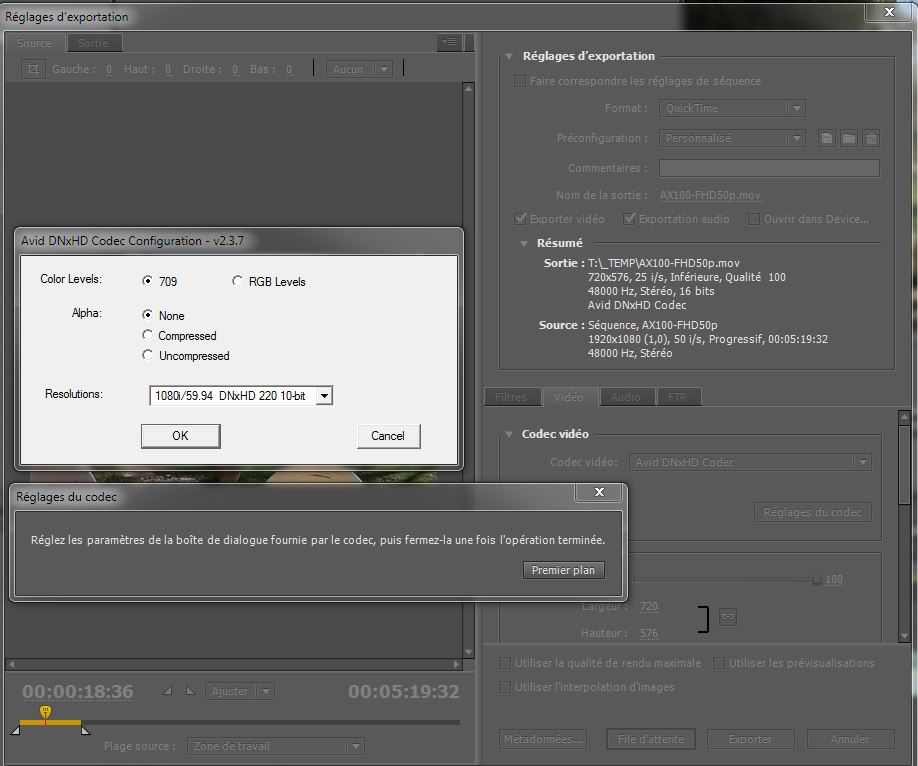This screenshot has width=918, height=766.
Task: Import a preset using the folder icon
Action: click(849, 138)
